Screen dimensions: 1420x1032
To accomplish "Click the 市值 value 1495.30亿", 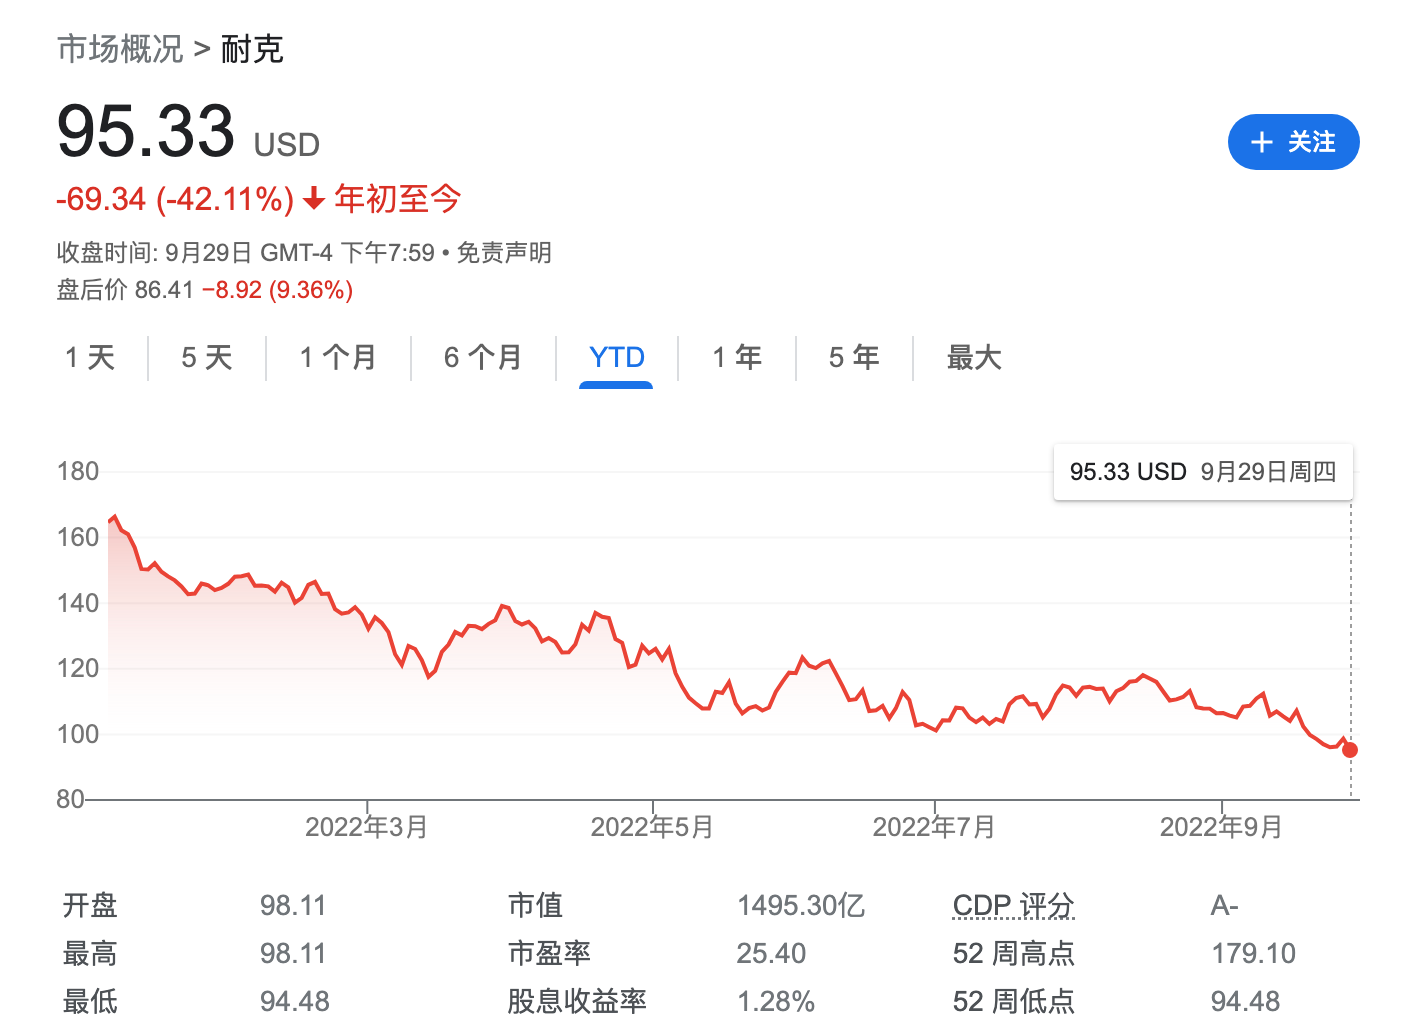I will (x=801, y=905).
